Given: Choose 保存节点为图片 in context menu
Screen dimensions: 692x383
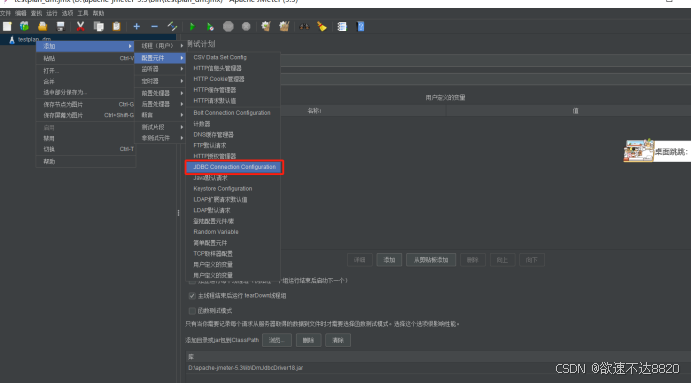Looking at the screenshot, I should [x=85, y=105].
